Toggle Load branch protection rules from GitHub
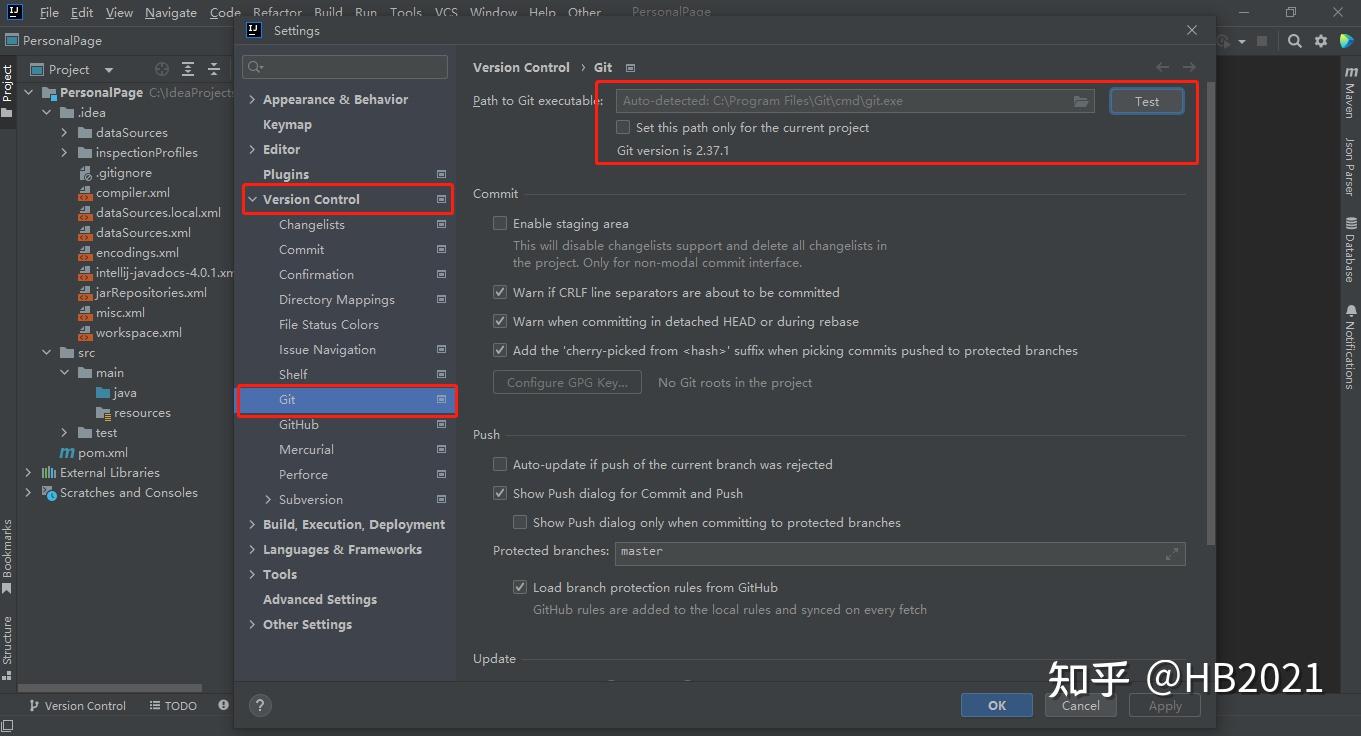1361x736 pixels. pos(520,587)
